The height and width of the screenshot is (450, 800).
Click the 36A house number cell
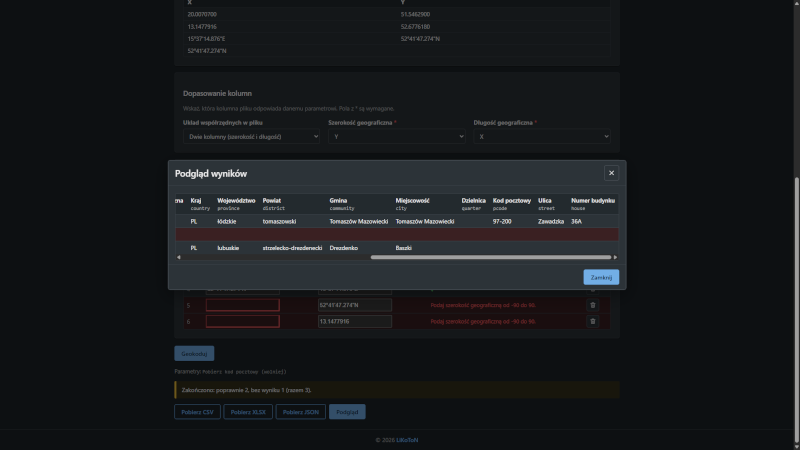point(577,221)
